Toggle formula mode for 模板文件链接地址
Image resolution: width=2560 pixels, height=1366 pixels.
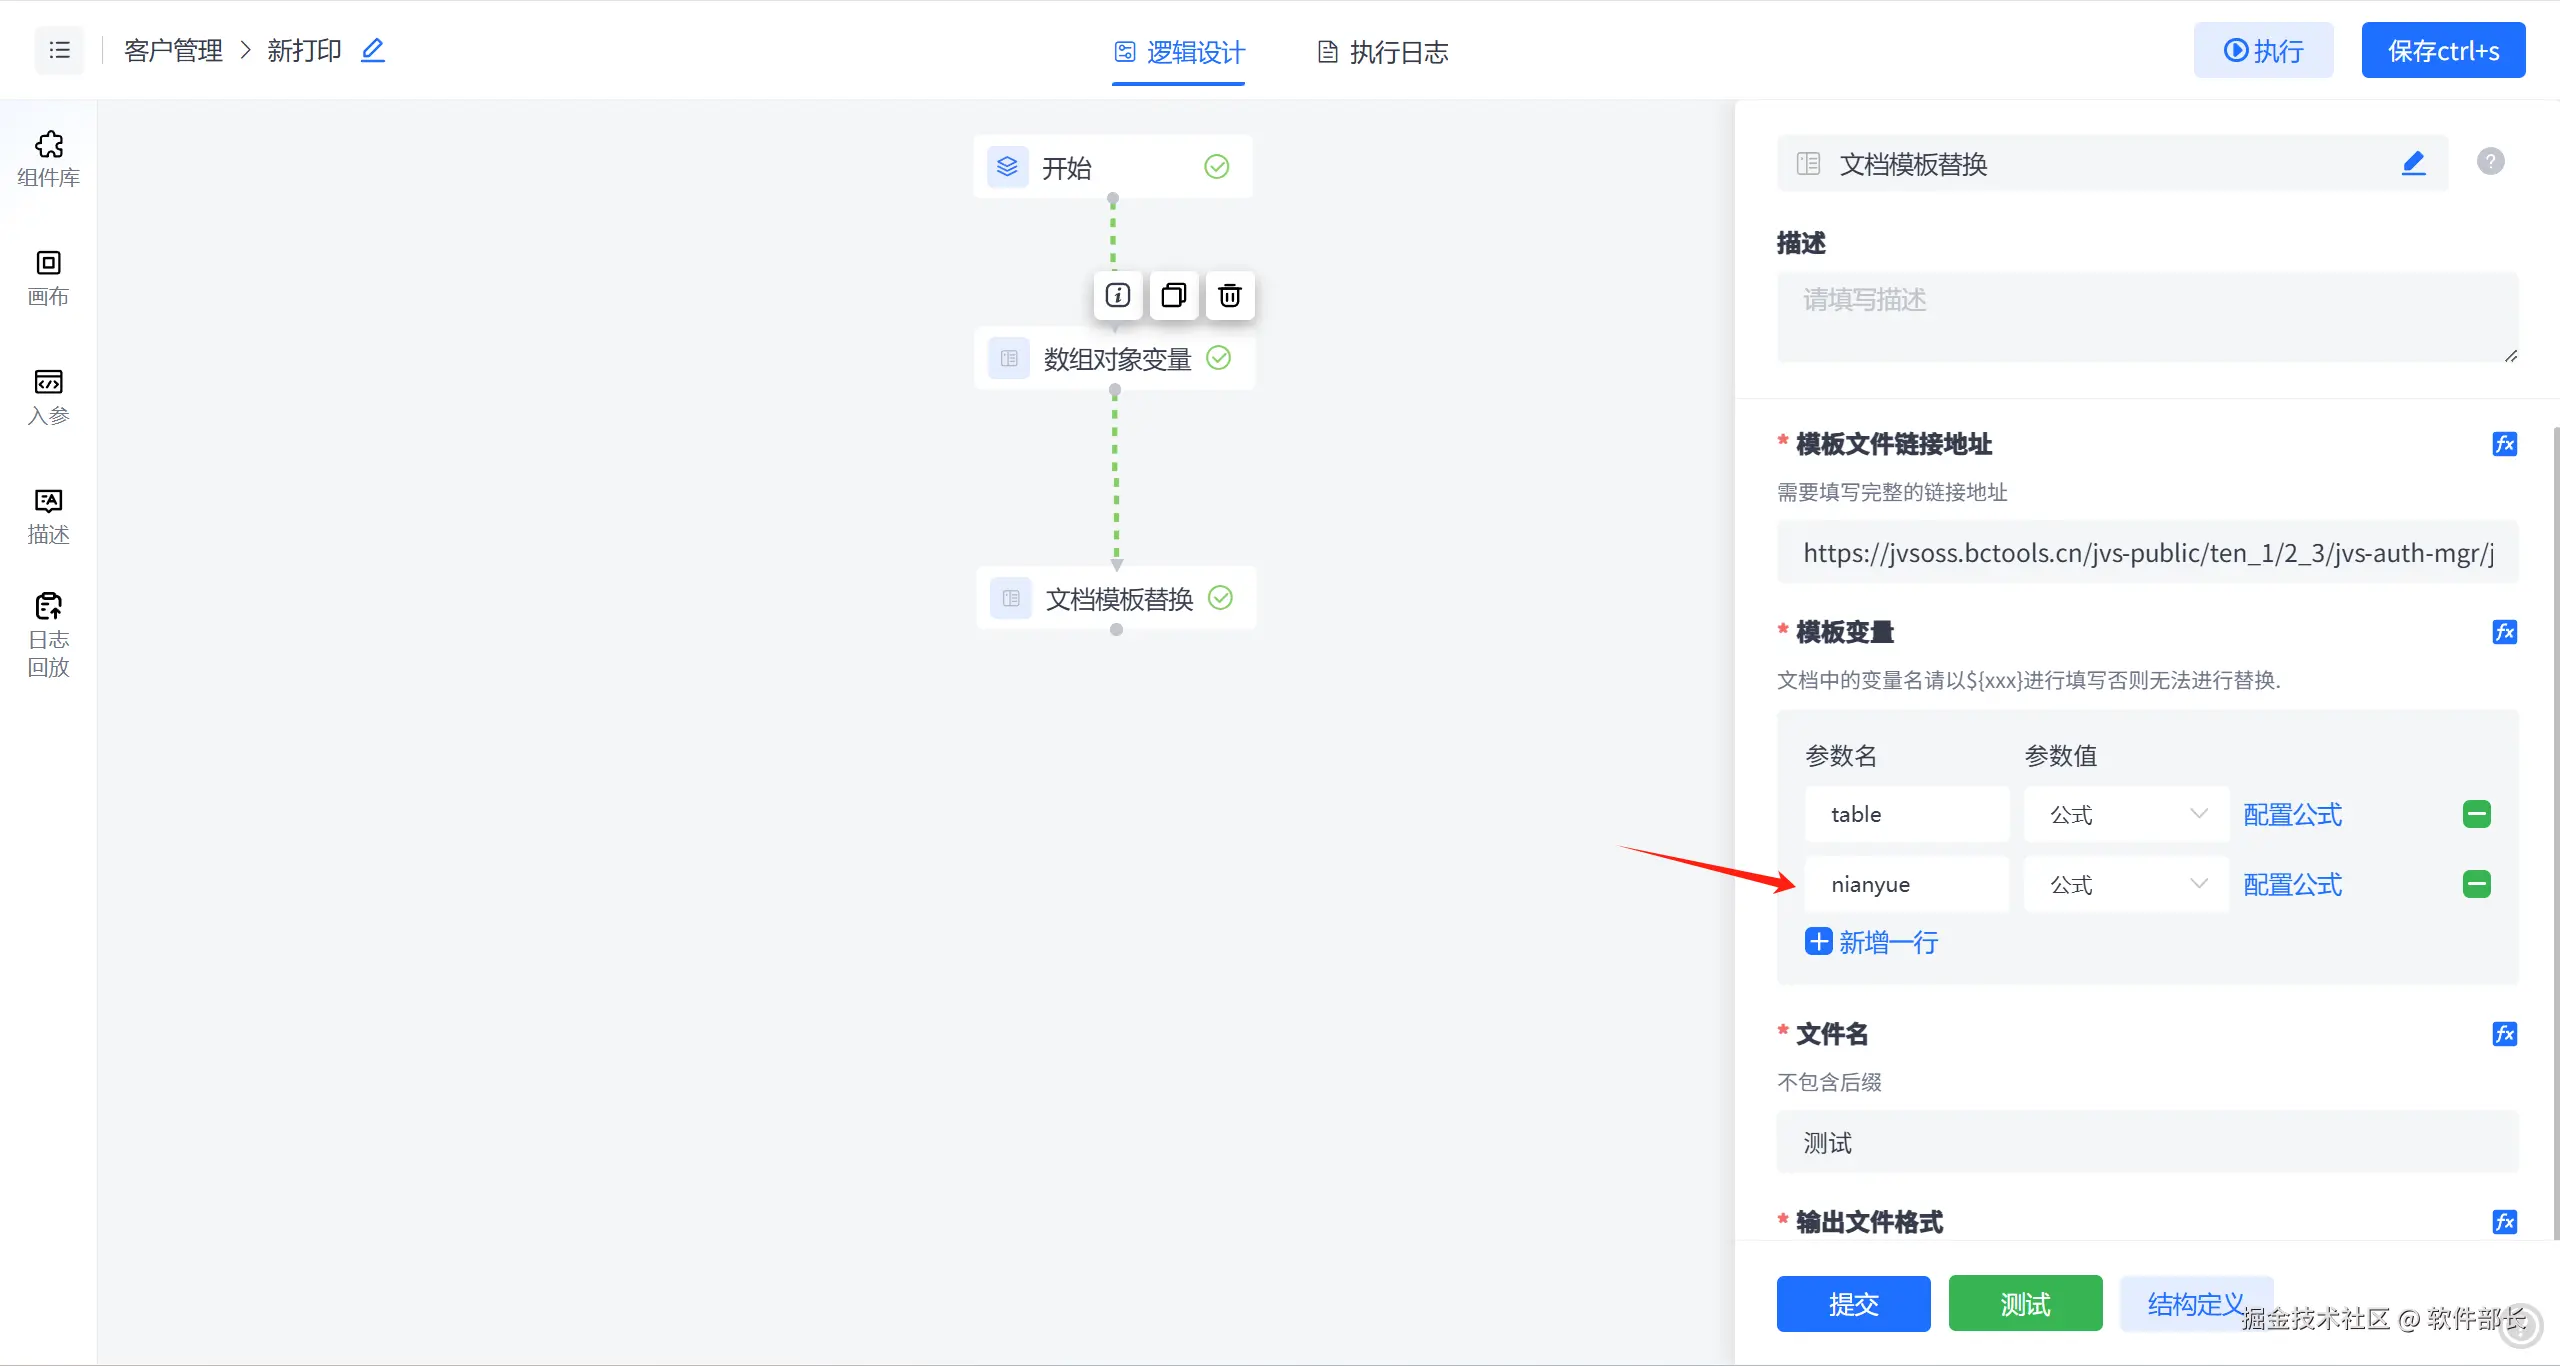[x=2504, y=444]
